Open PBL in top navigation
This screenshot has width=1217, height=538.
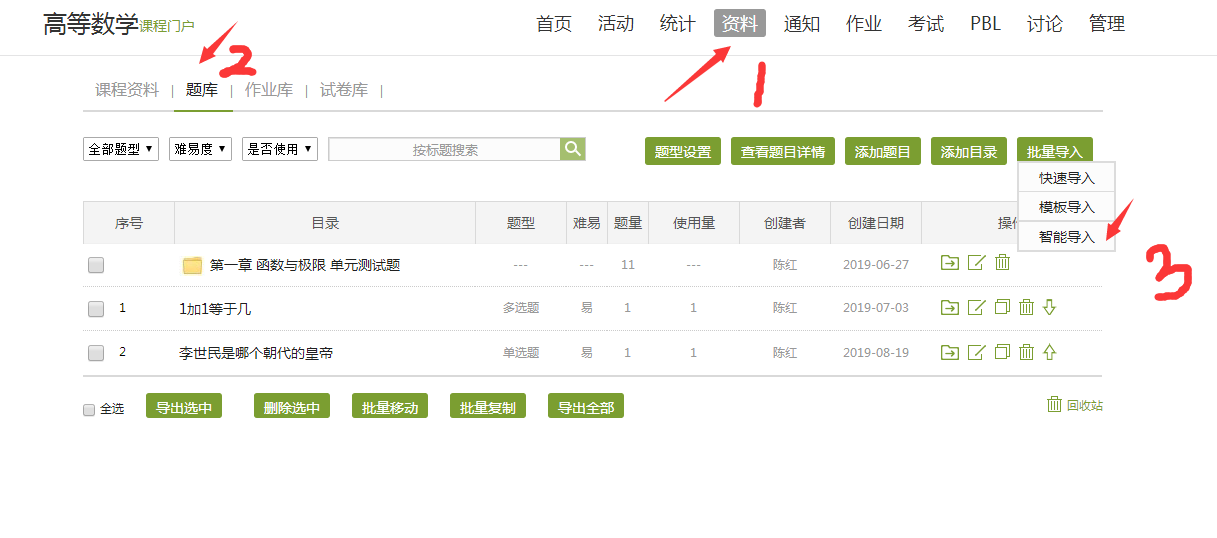(x=985, y=24)
